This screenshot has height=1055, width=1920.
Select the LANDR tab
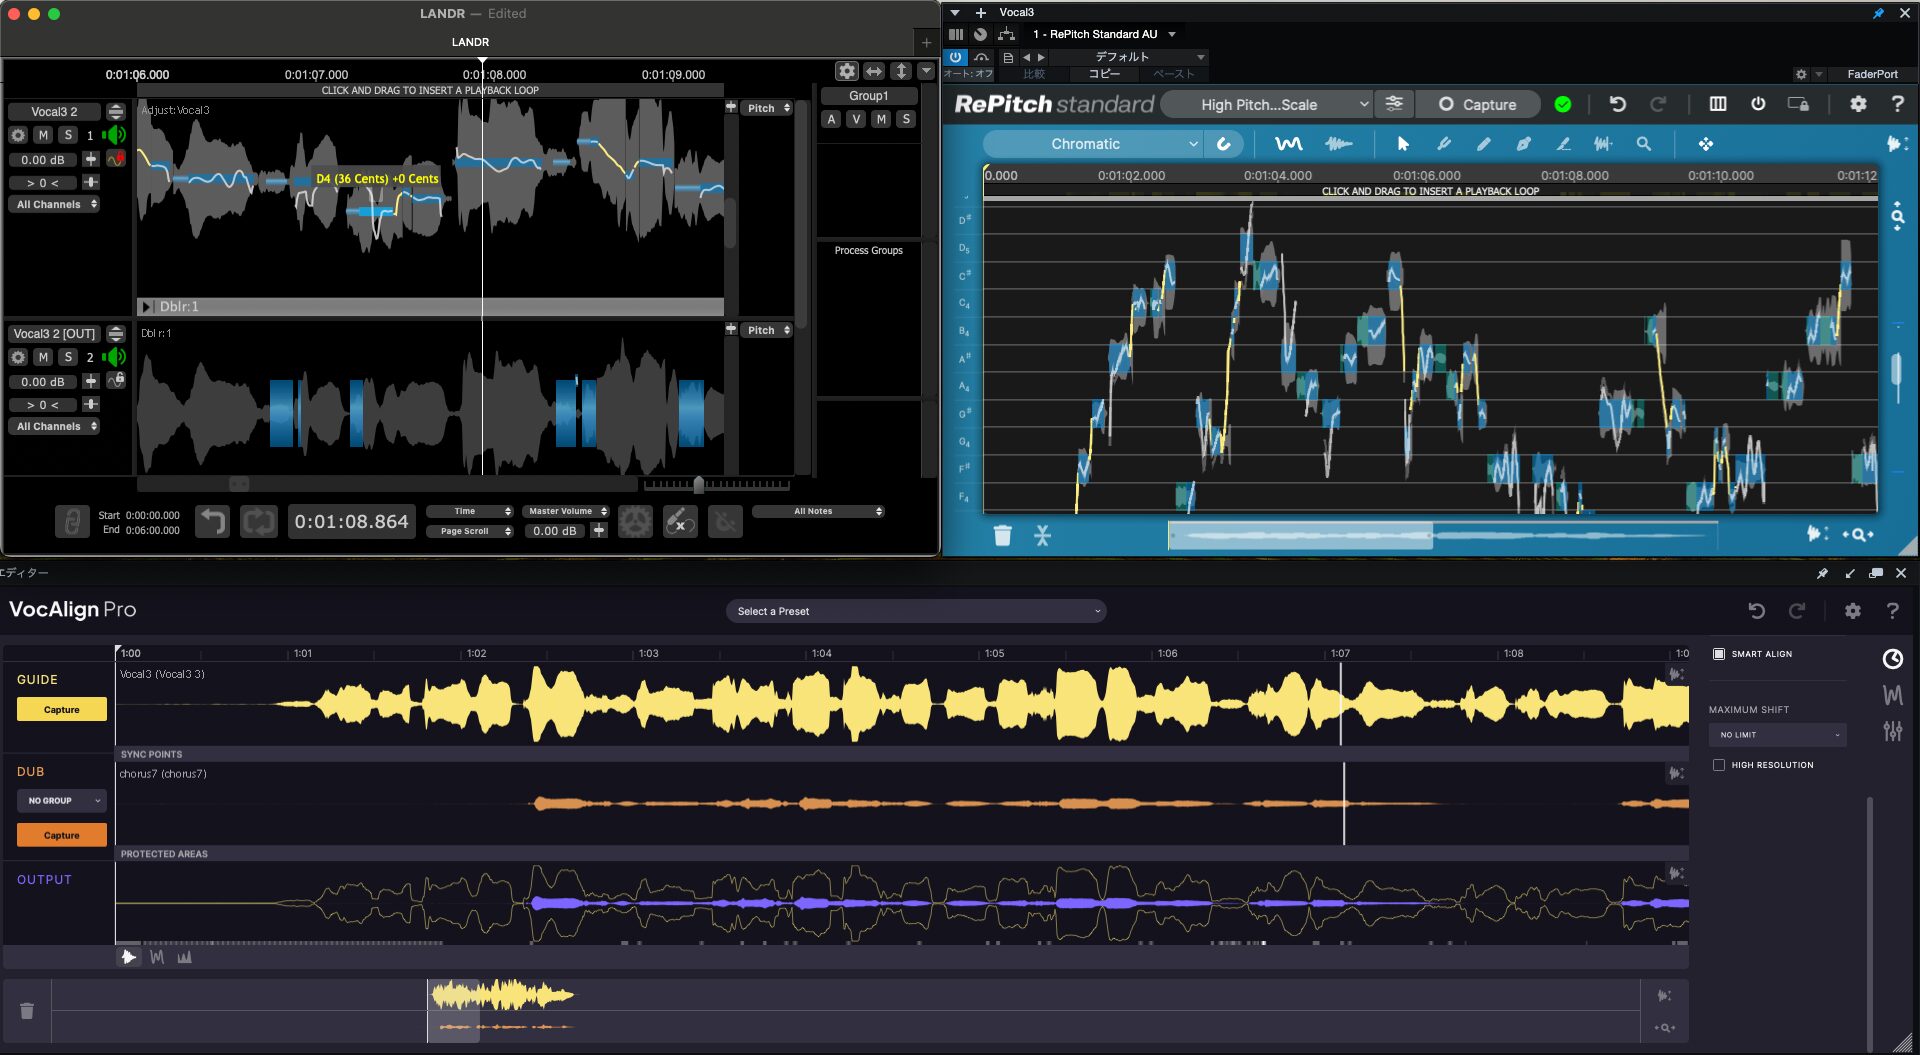(x=470, y=42)
